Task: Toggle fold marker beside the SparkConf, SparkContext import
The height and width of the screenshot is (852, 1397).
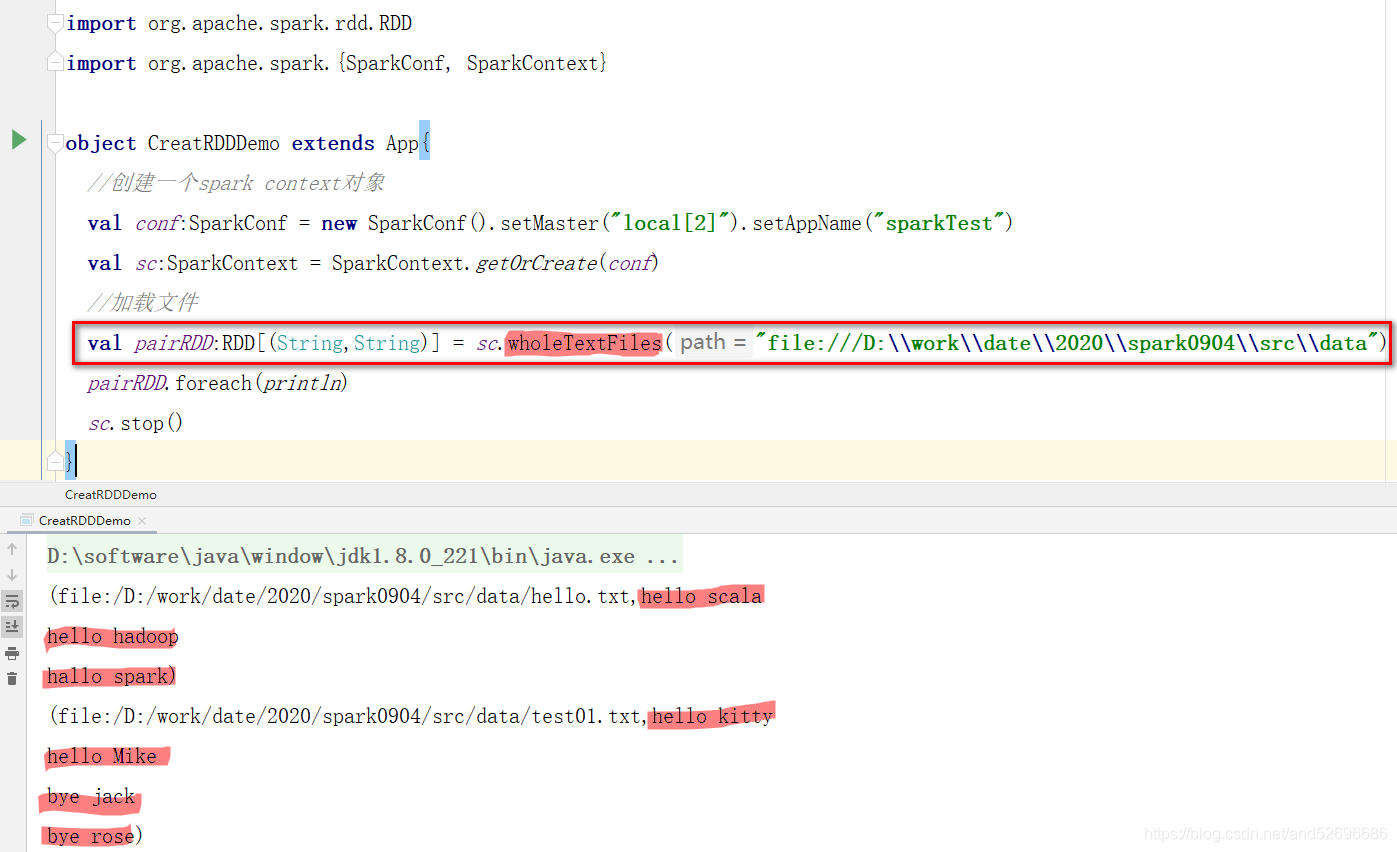Action: tap(56, 63)
